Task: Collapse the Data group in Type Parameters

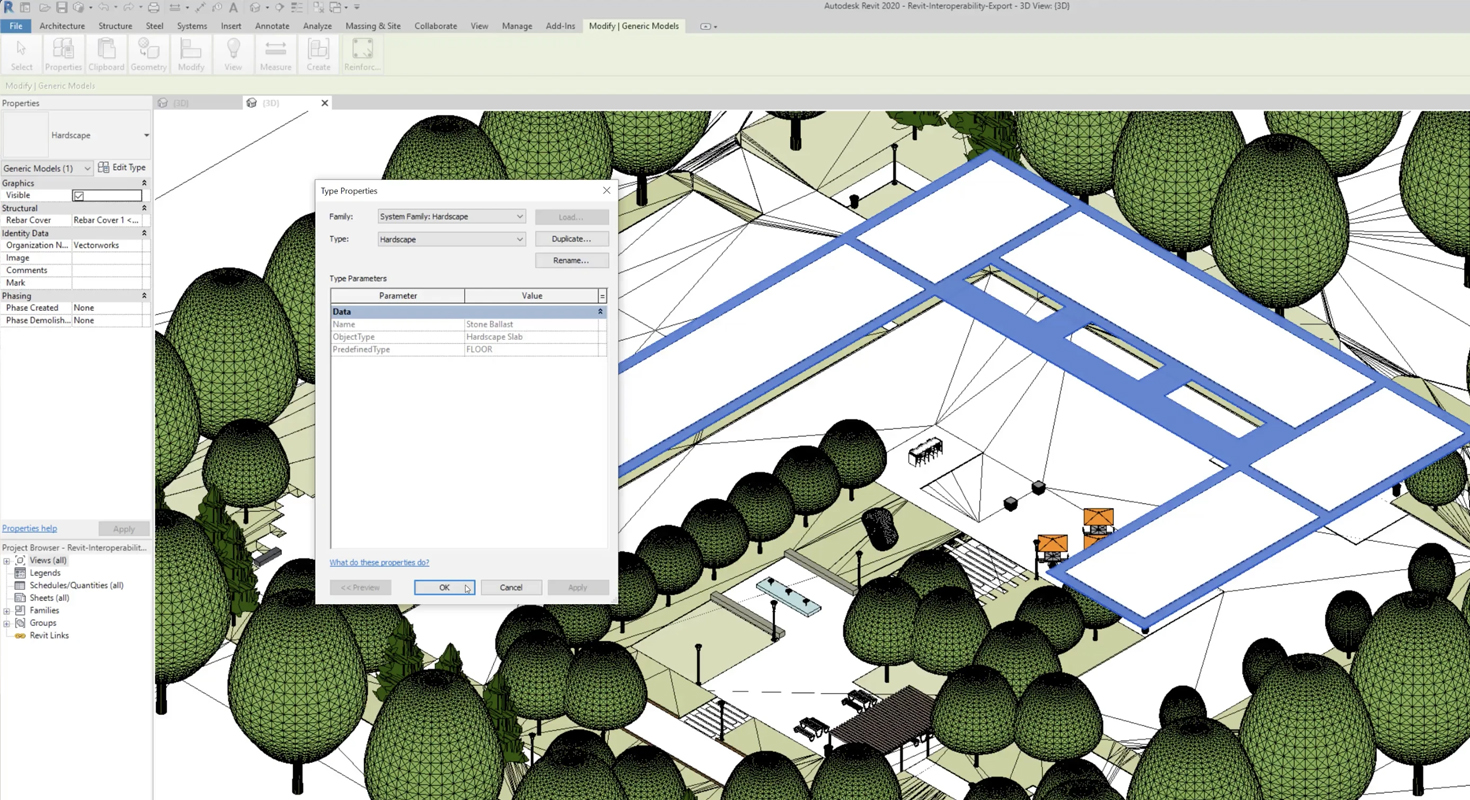Action: [x=600, y=312]
